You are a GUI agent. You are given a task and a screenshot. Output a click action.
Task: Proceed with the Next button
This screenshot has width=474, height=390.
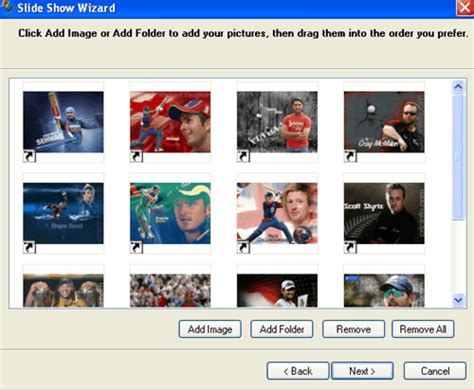pyautogui.click(x=362, y=371)
